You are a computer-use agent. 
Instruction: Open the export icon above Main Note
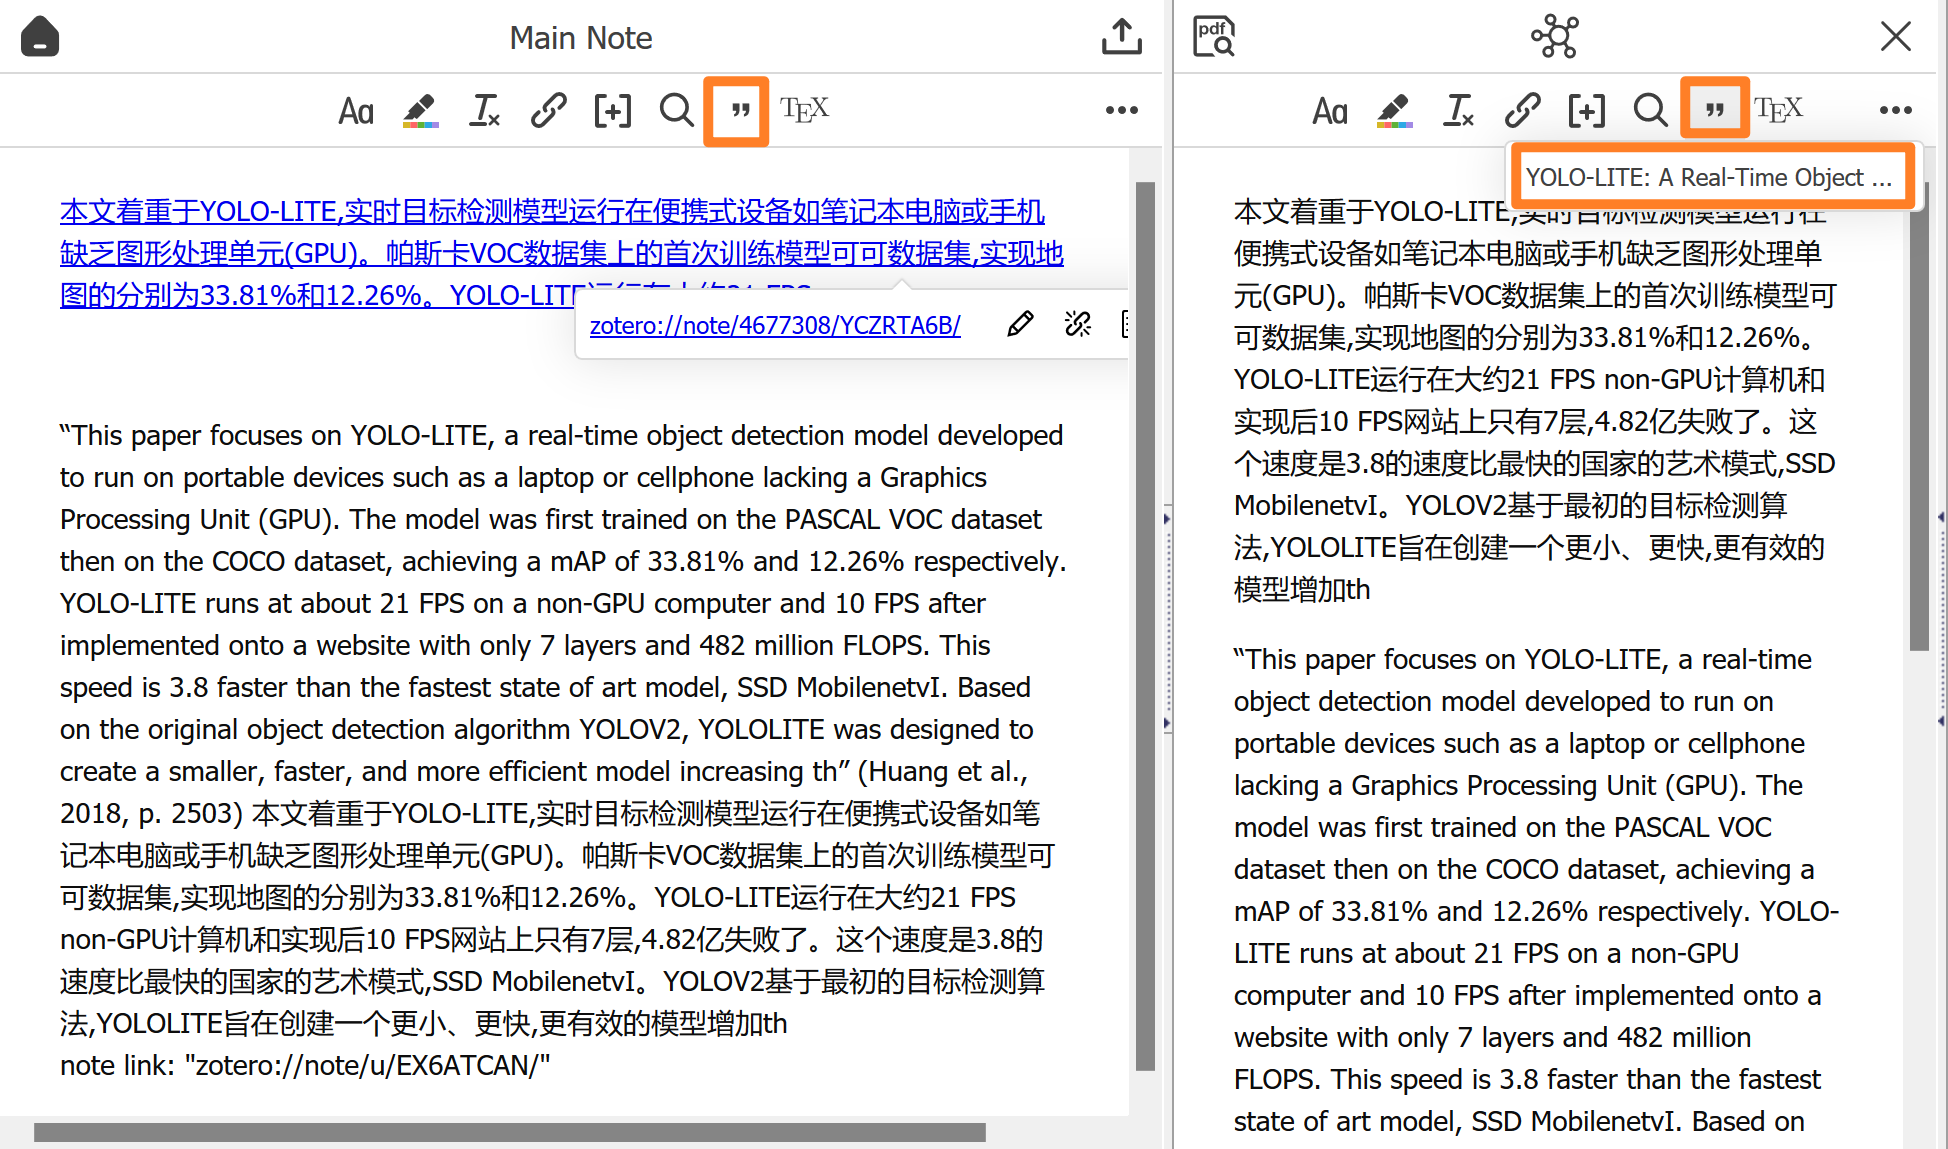point(1121,36)
